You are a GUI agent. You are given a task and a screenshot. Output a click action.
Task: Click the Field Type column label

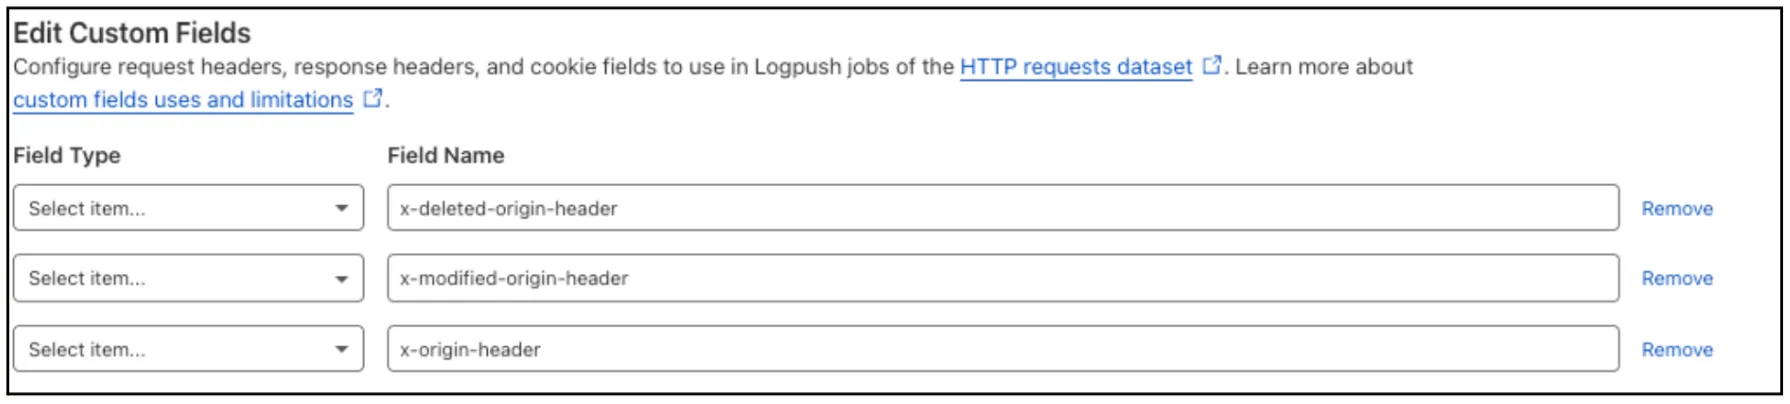coord(67,156)
